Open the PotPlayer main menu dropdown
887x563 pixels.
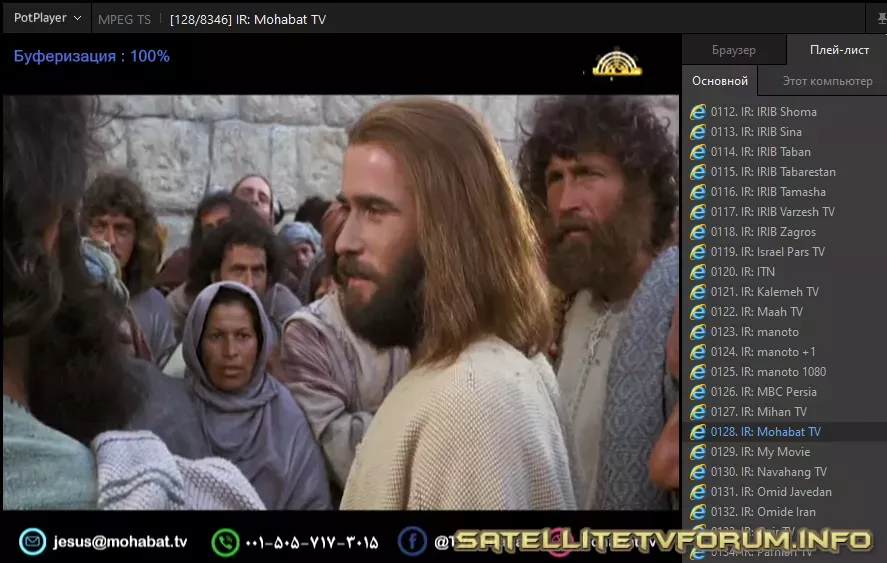click(x=48, y=18)
